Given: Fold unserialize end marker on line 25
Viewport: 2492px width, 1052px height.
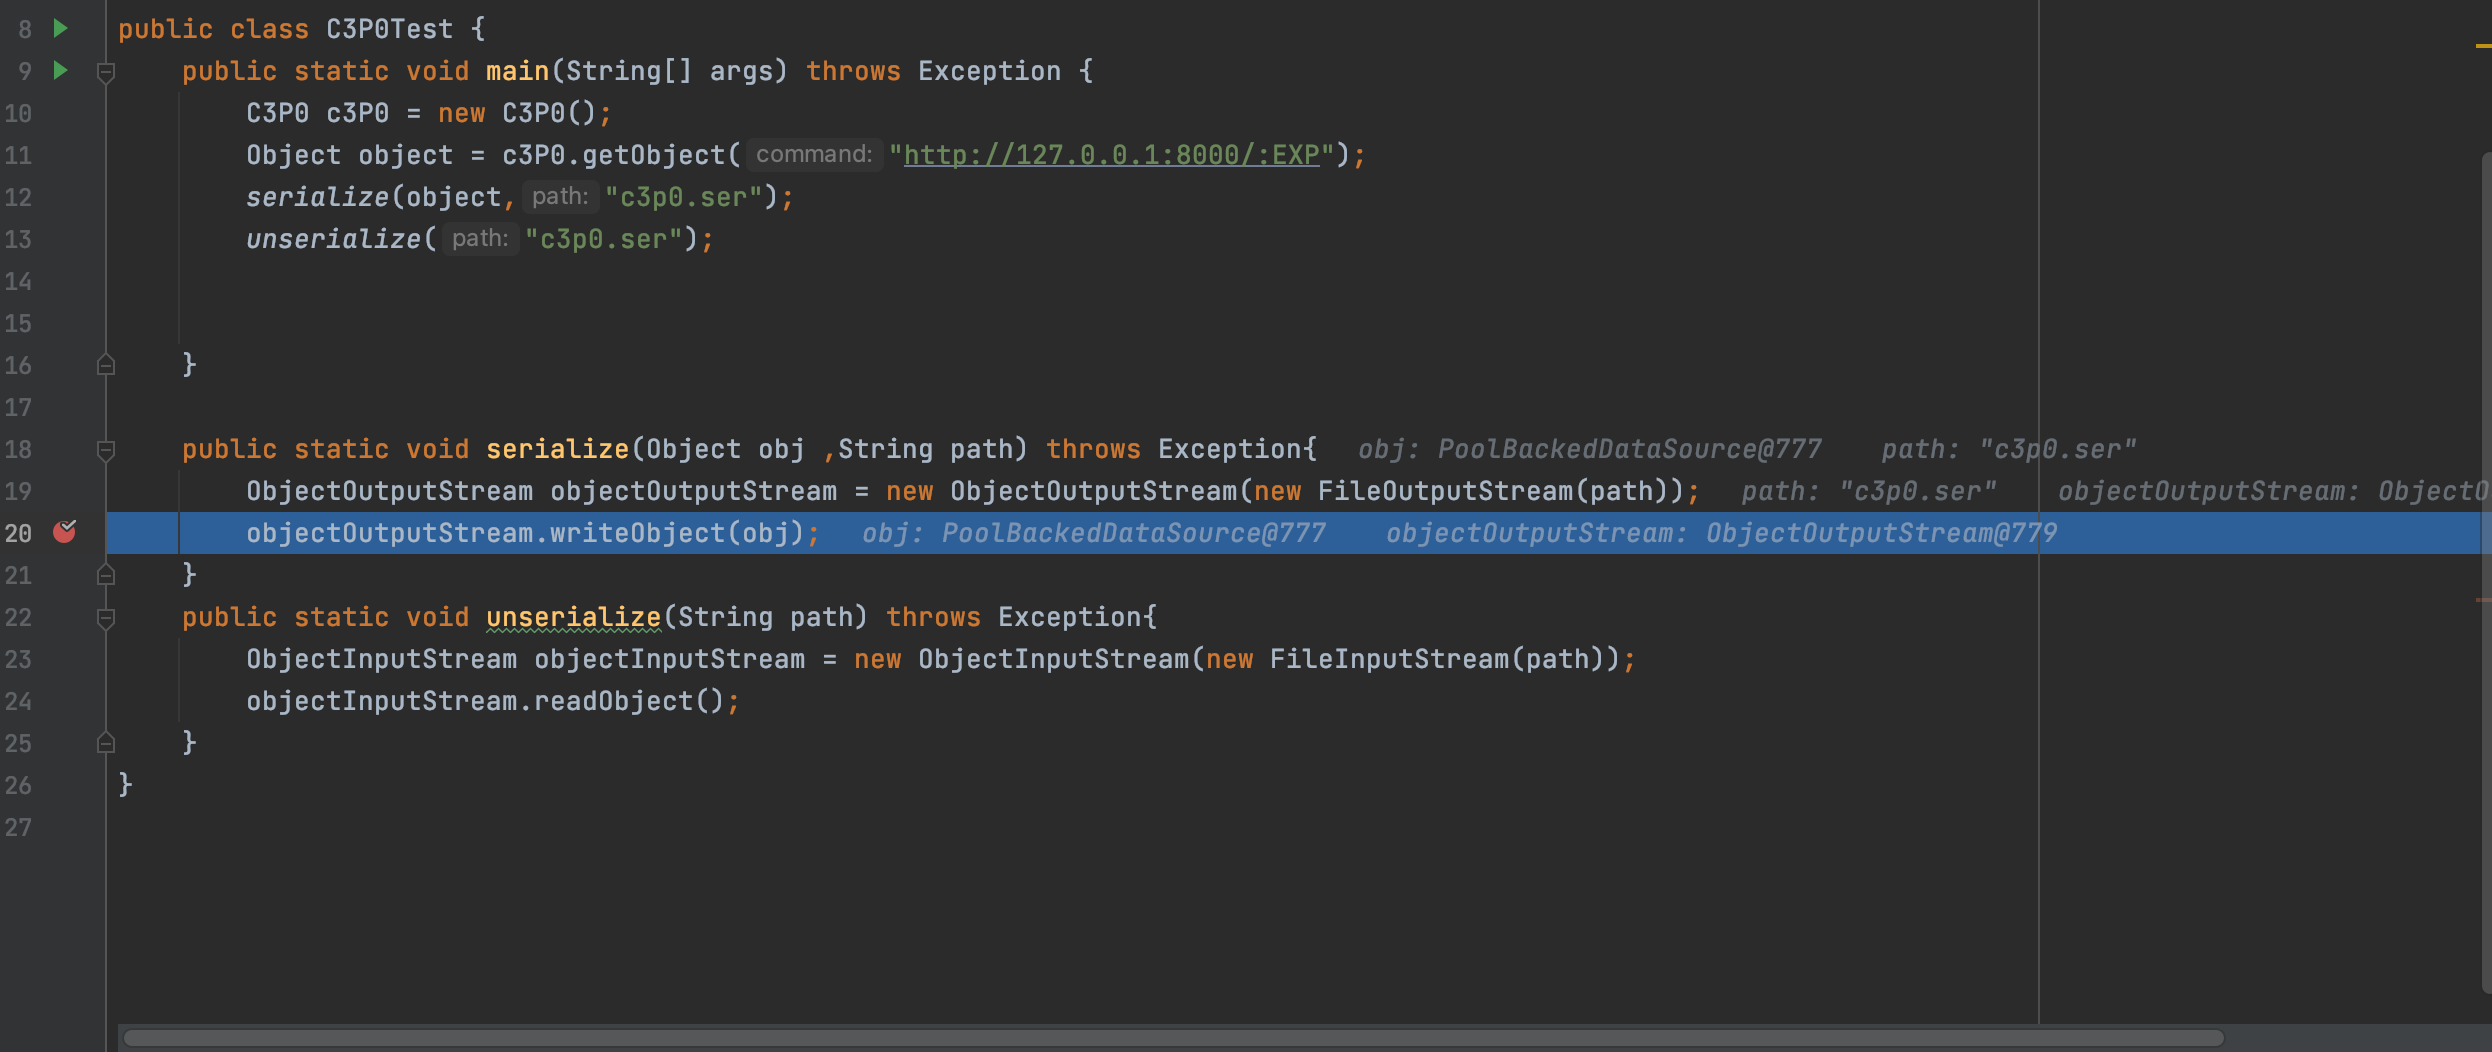Looking at the screenshot, I should tap(106, 743).
